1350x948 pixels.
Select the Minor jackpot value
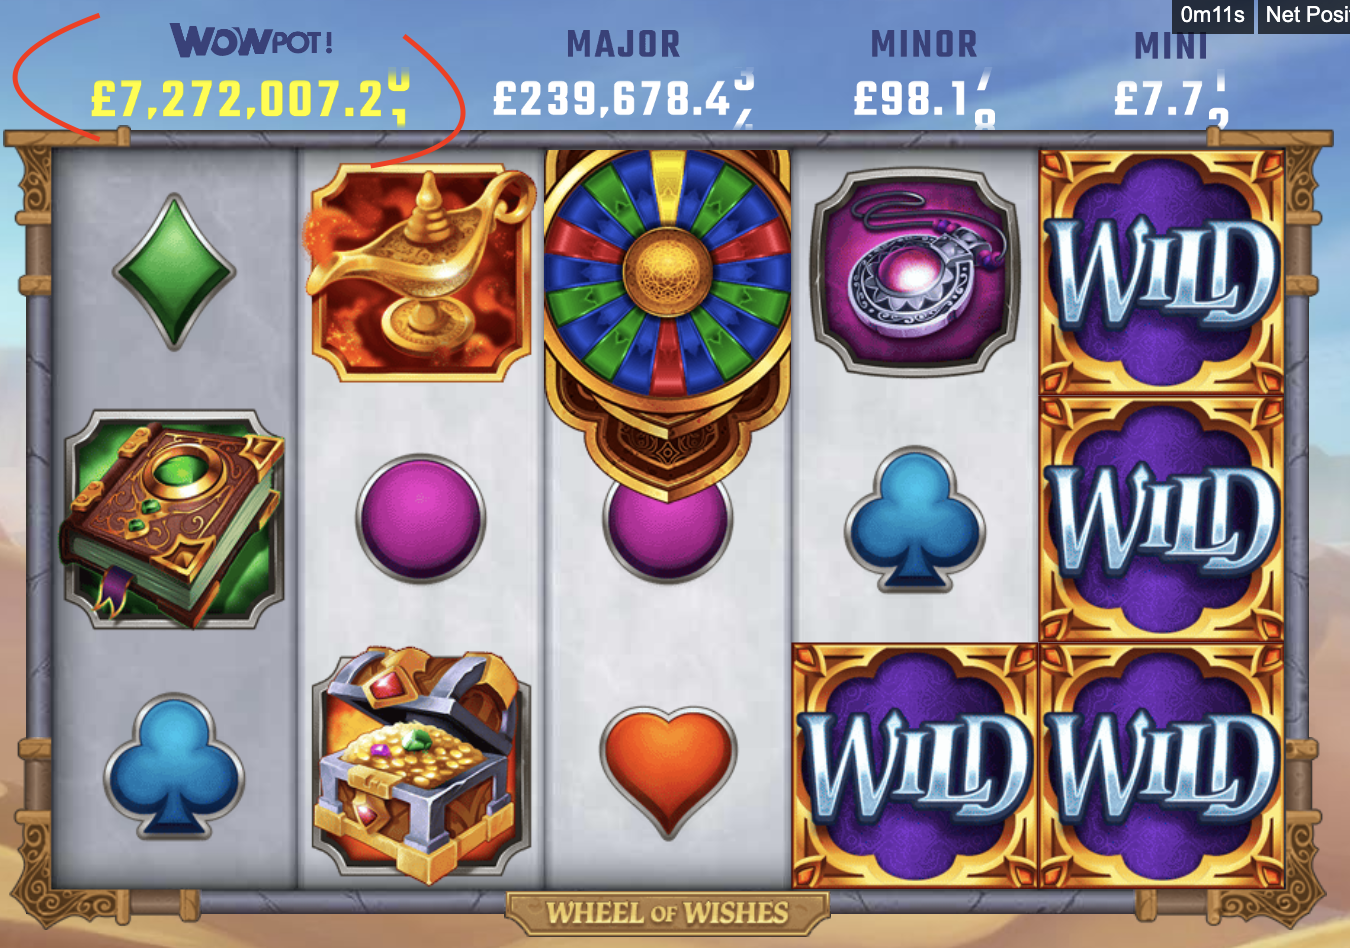[924, 100]
